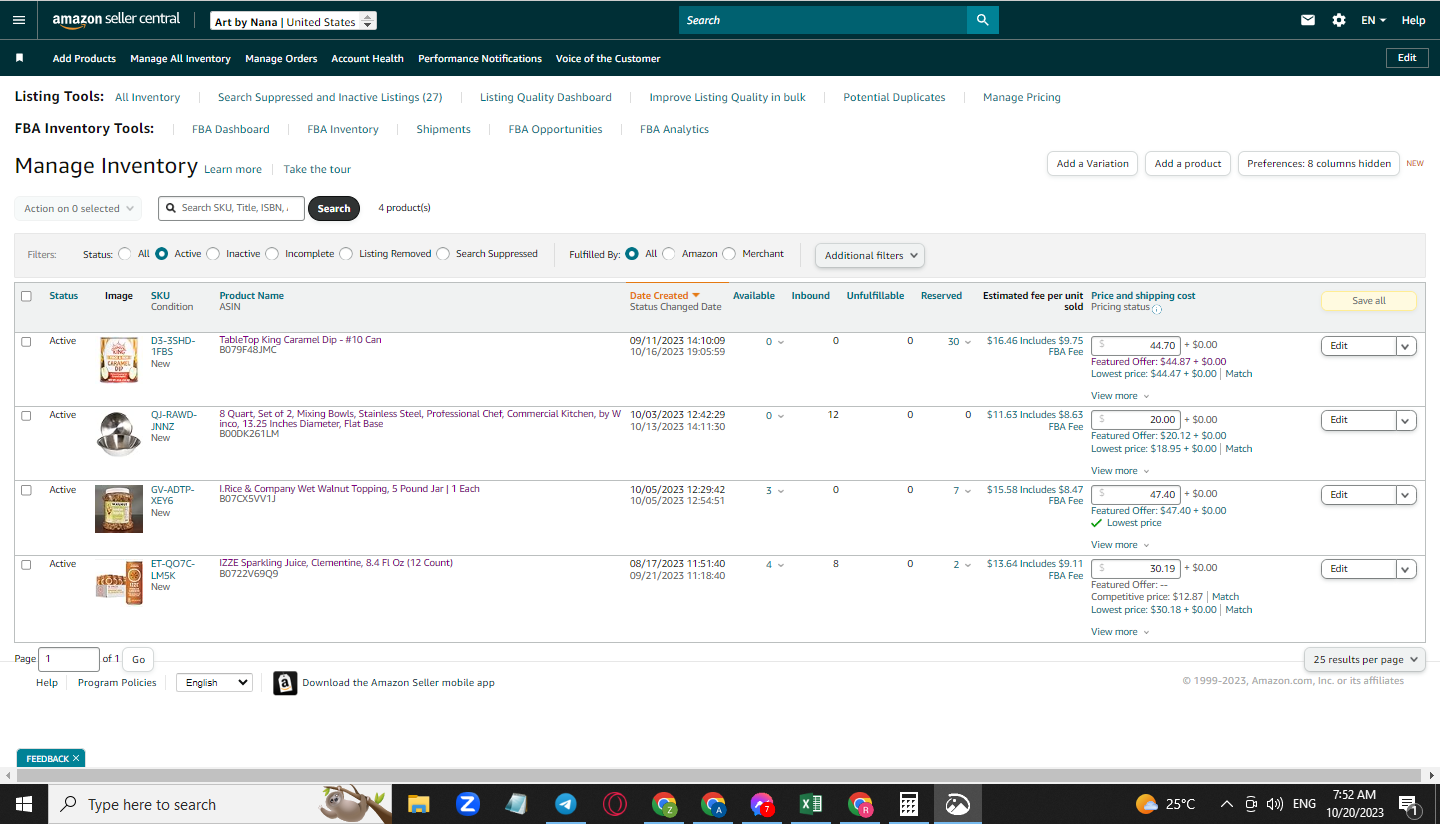Open the EN language dropdown in header

point(1373,20)
